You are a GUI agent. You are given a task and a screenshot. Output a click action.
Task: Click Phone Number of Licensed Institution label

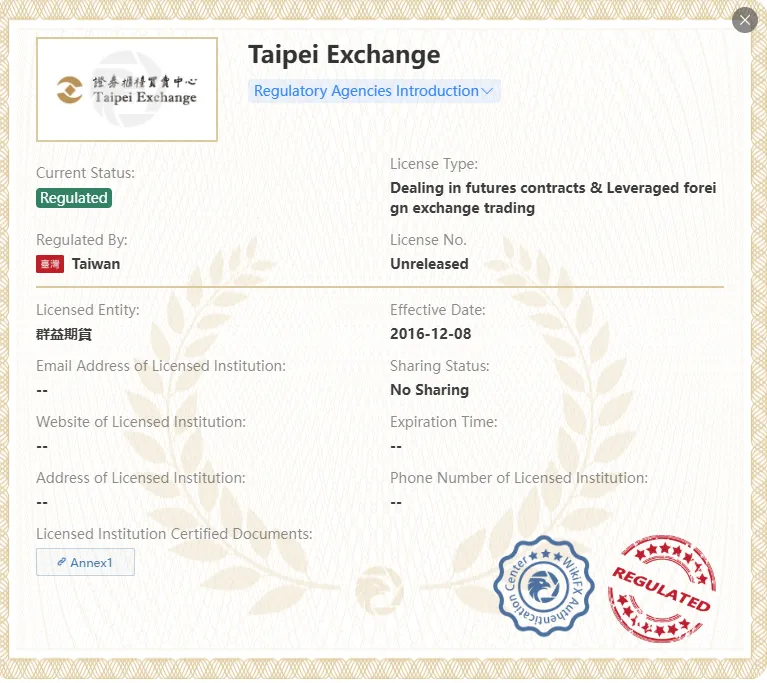point(519,478)
